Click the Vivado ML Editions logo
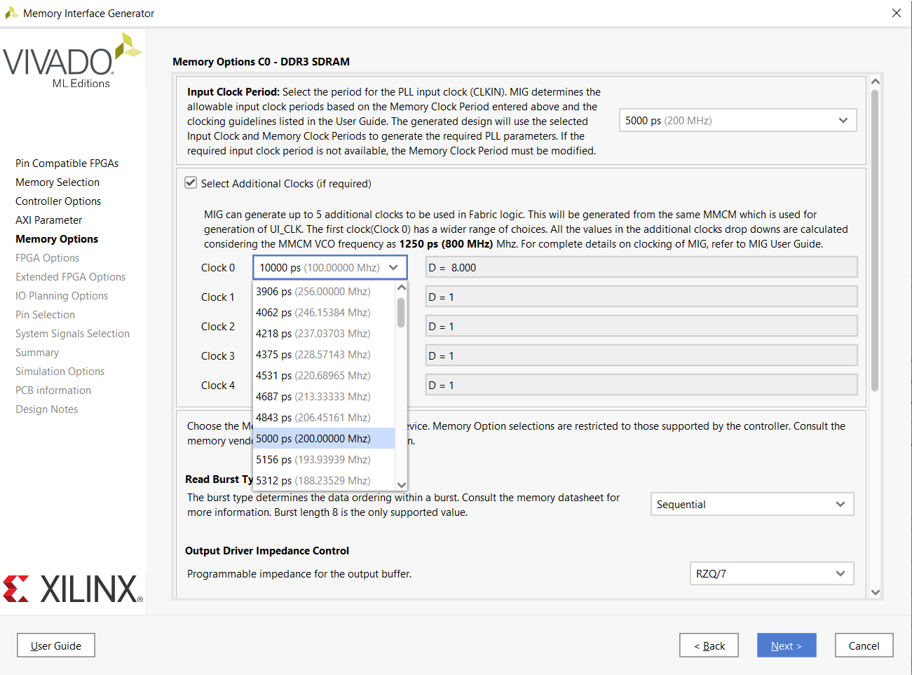The image size is (912, 675). coord(72,60)
